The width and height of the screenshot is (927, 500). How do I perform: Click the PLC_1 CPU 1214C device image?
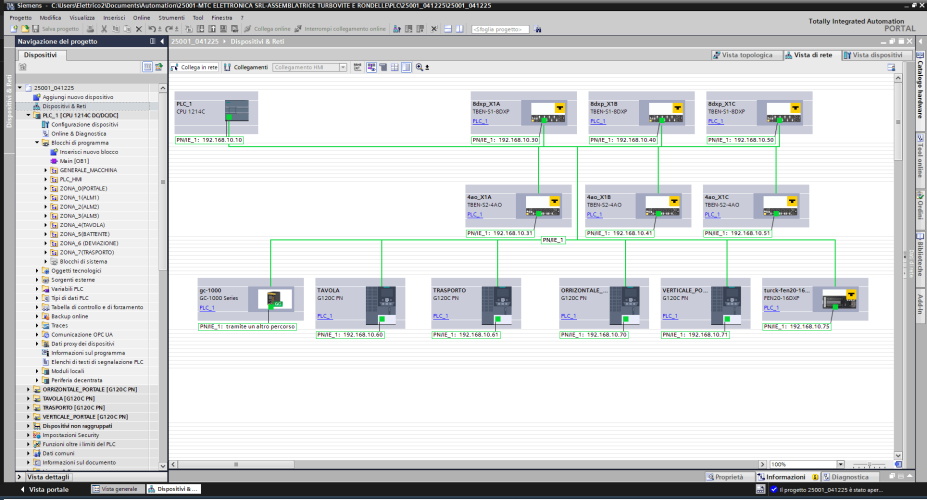pos(236,111)
